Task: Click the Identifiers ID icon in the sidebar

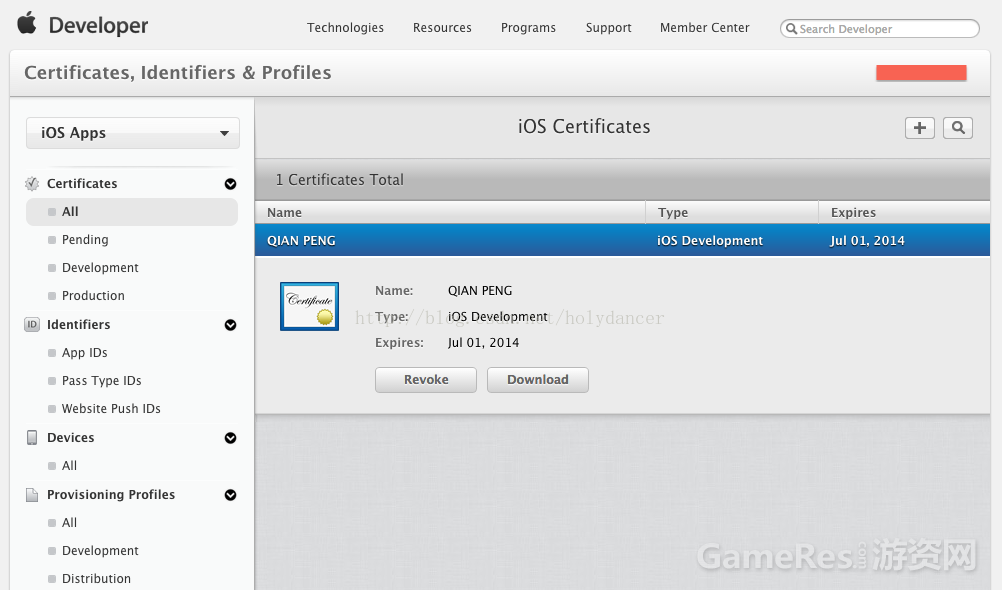Action: tap(32, 324)
